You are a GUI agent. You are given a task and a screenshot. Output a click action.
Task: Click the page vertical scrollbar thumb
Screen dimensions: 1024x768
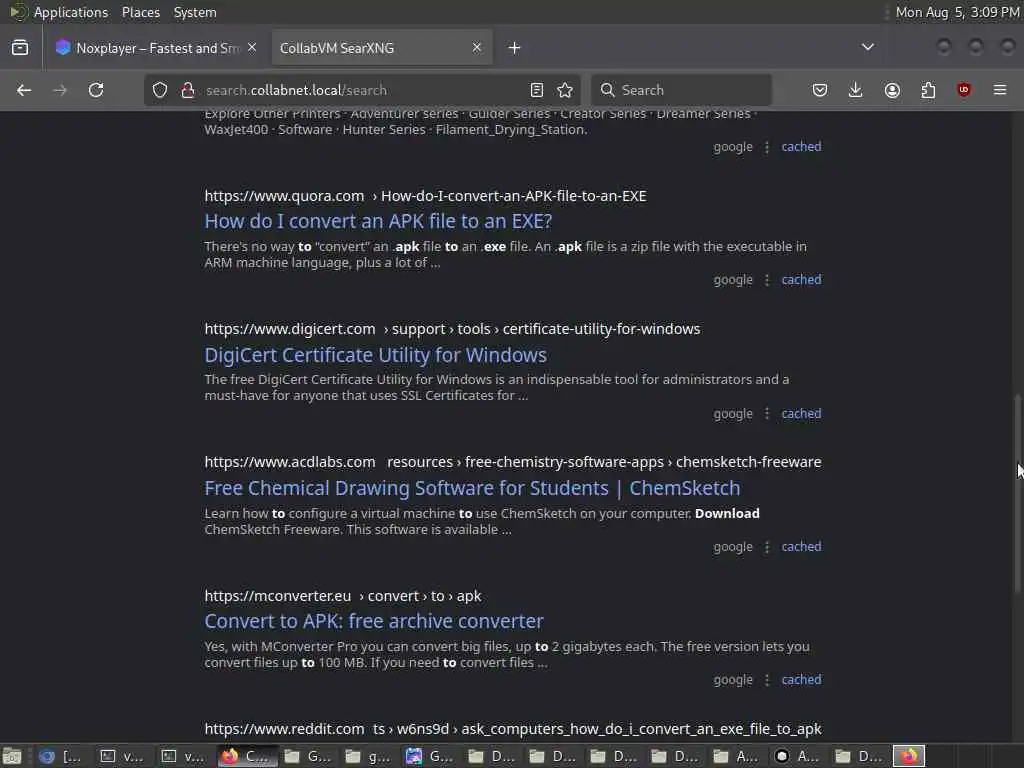(1017, 494)
